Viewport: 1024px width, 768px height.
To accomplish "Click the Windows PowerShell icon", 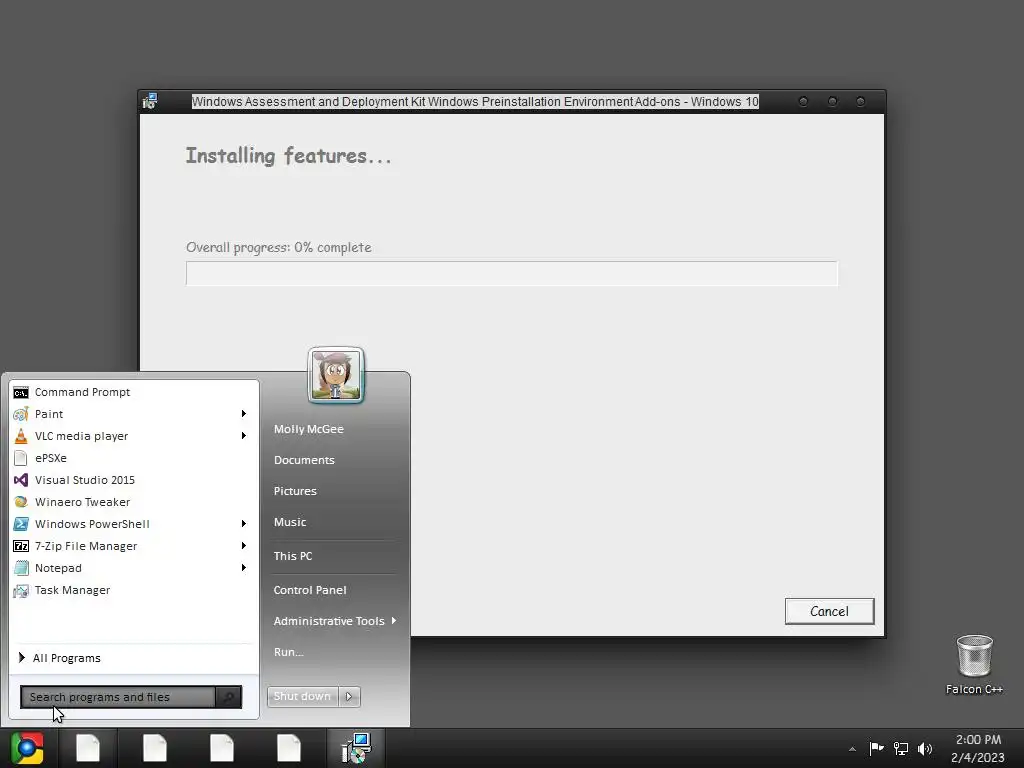I will 21,524.
